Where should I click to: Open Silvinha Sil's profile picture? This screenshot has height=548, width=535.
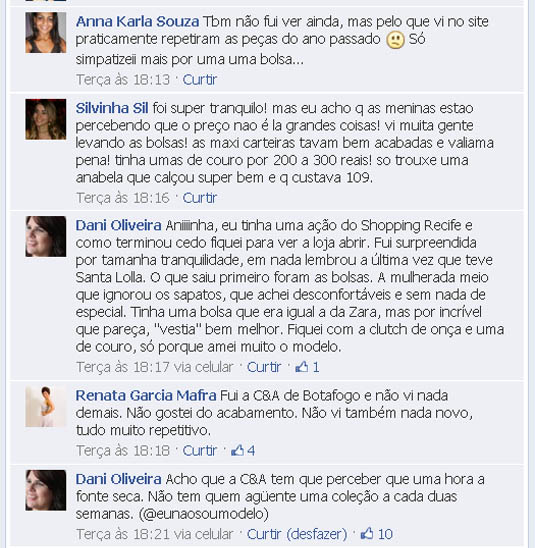pos(46,119)
